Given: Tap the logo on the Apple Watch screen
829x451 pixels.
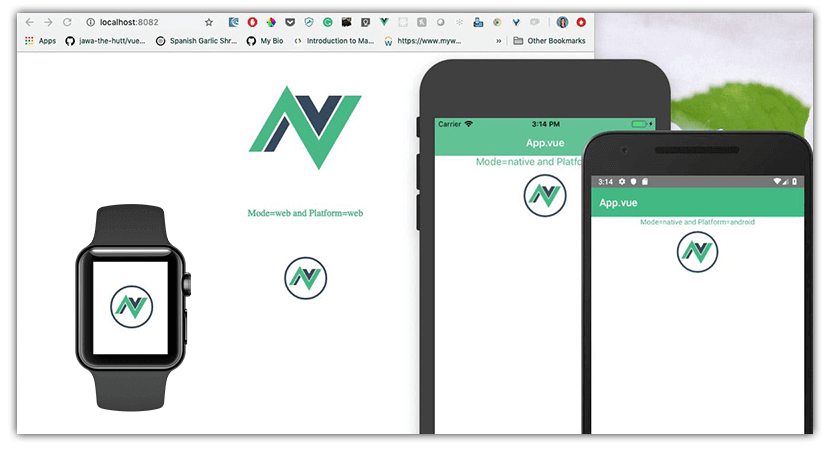Looking at the screenshot, I should tap(131, 306).
